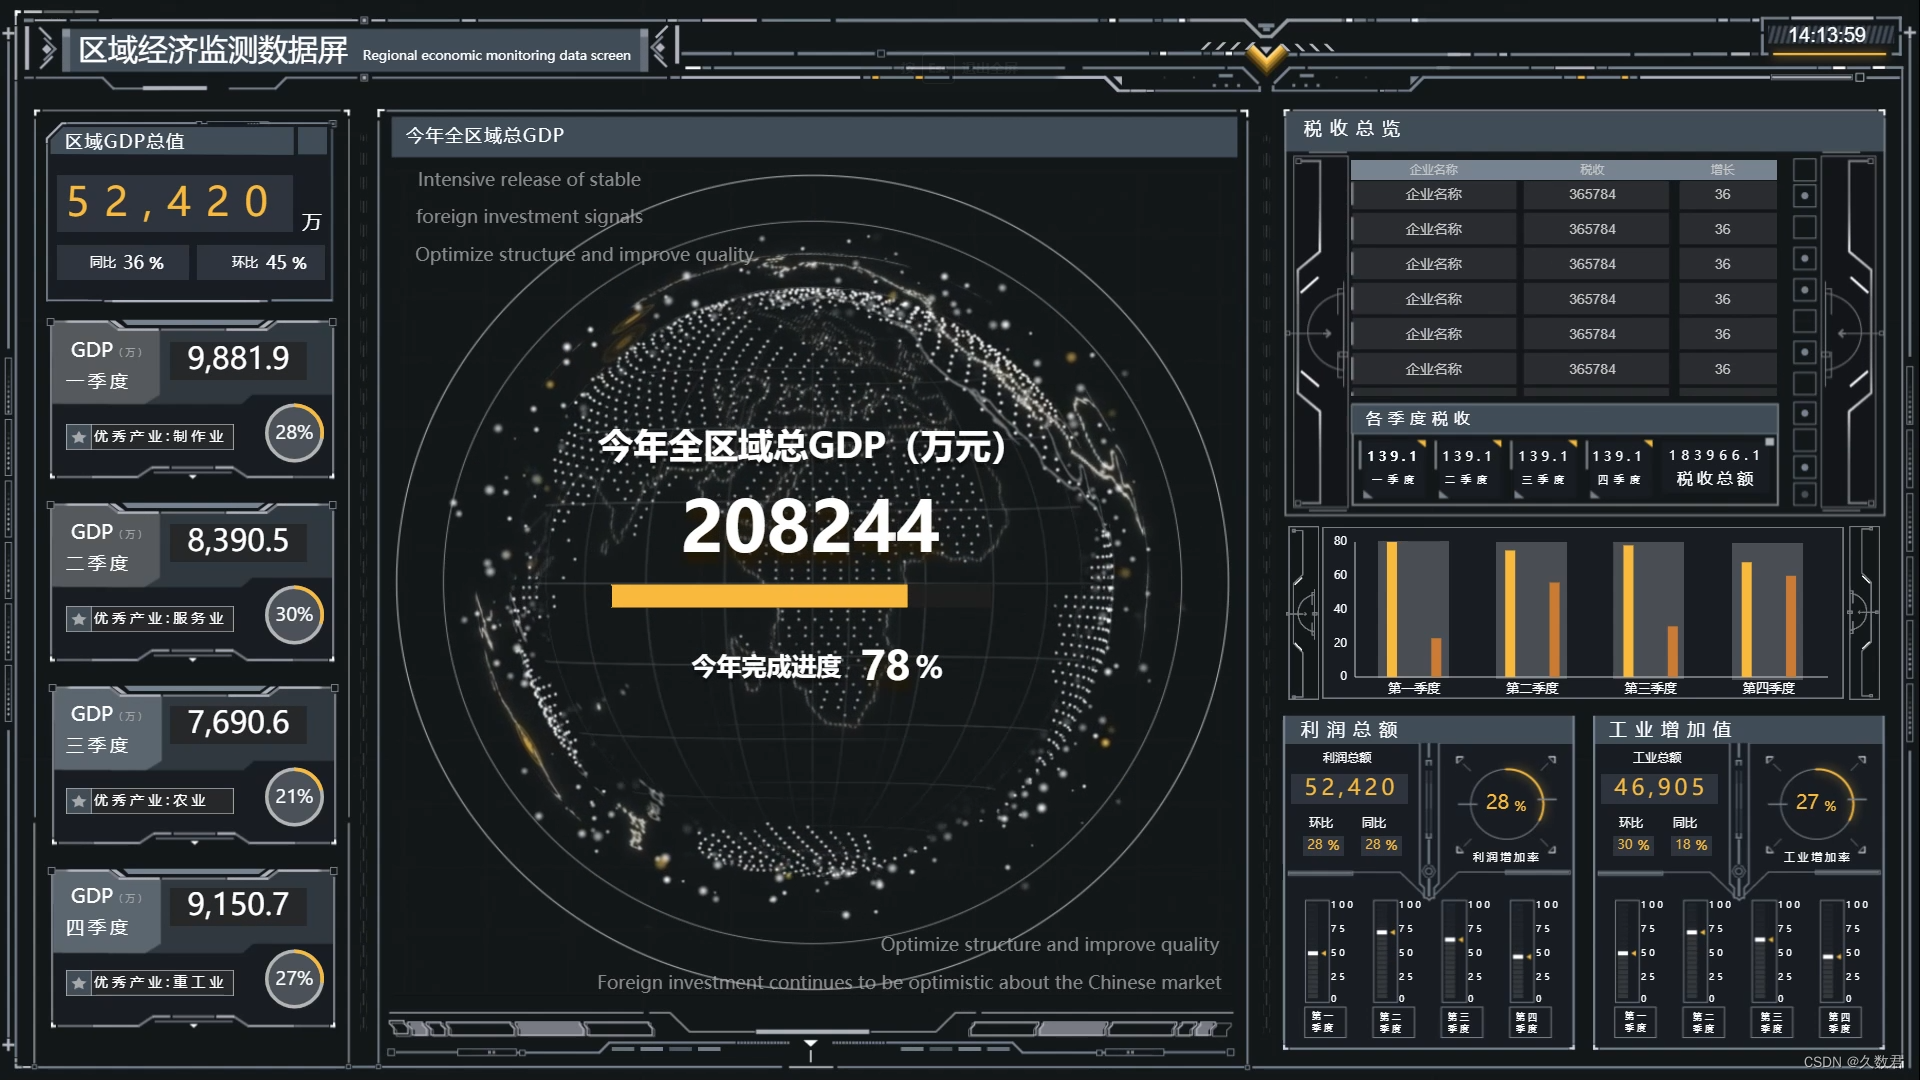The height and width of the screenshot is (1080, 1920).
Task: Click the 9,150.7 GDP value
Action: [238, 904]
